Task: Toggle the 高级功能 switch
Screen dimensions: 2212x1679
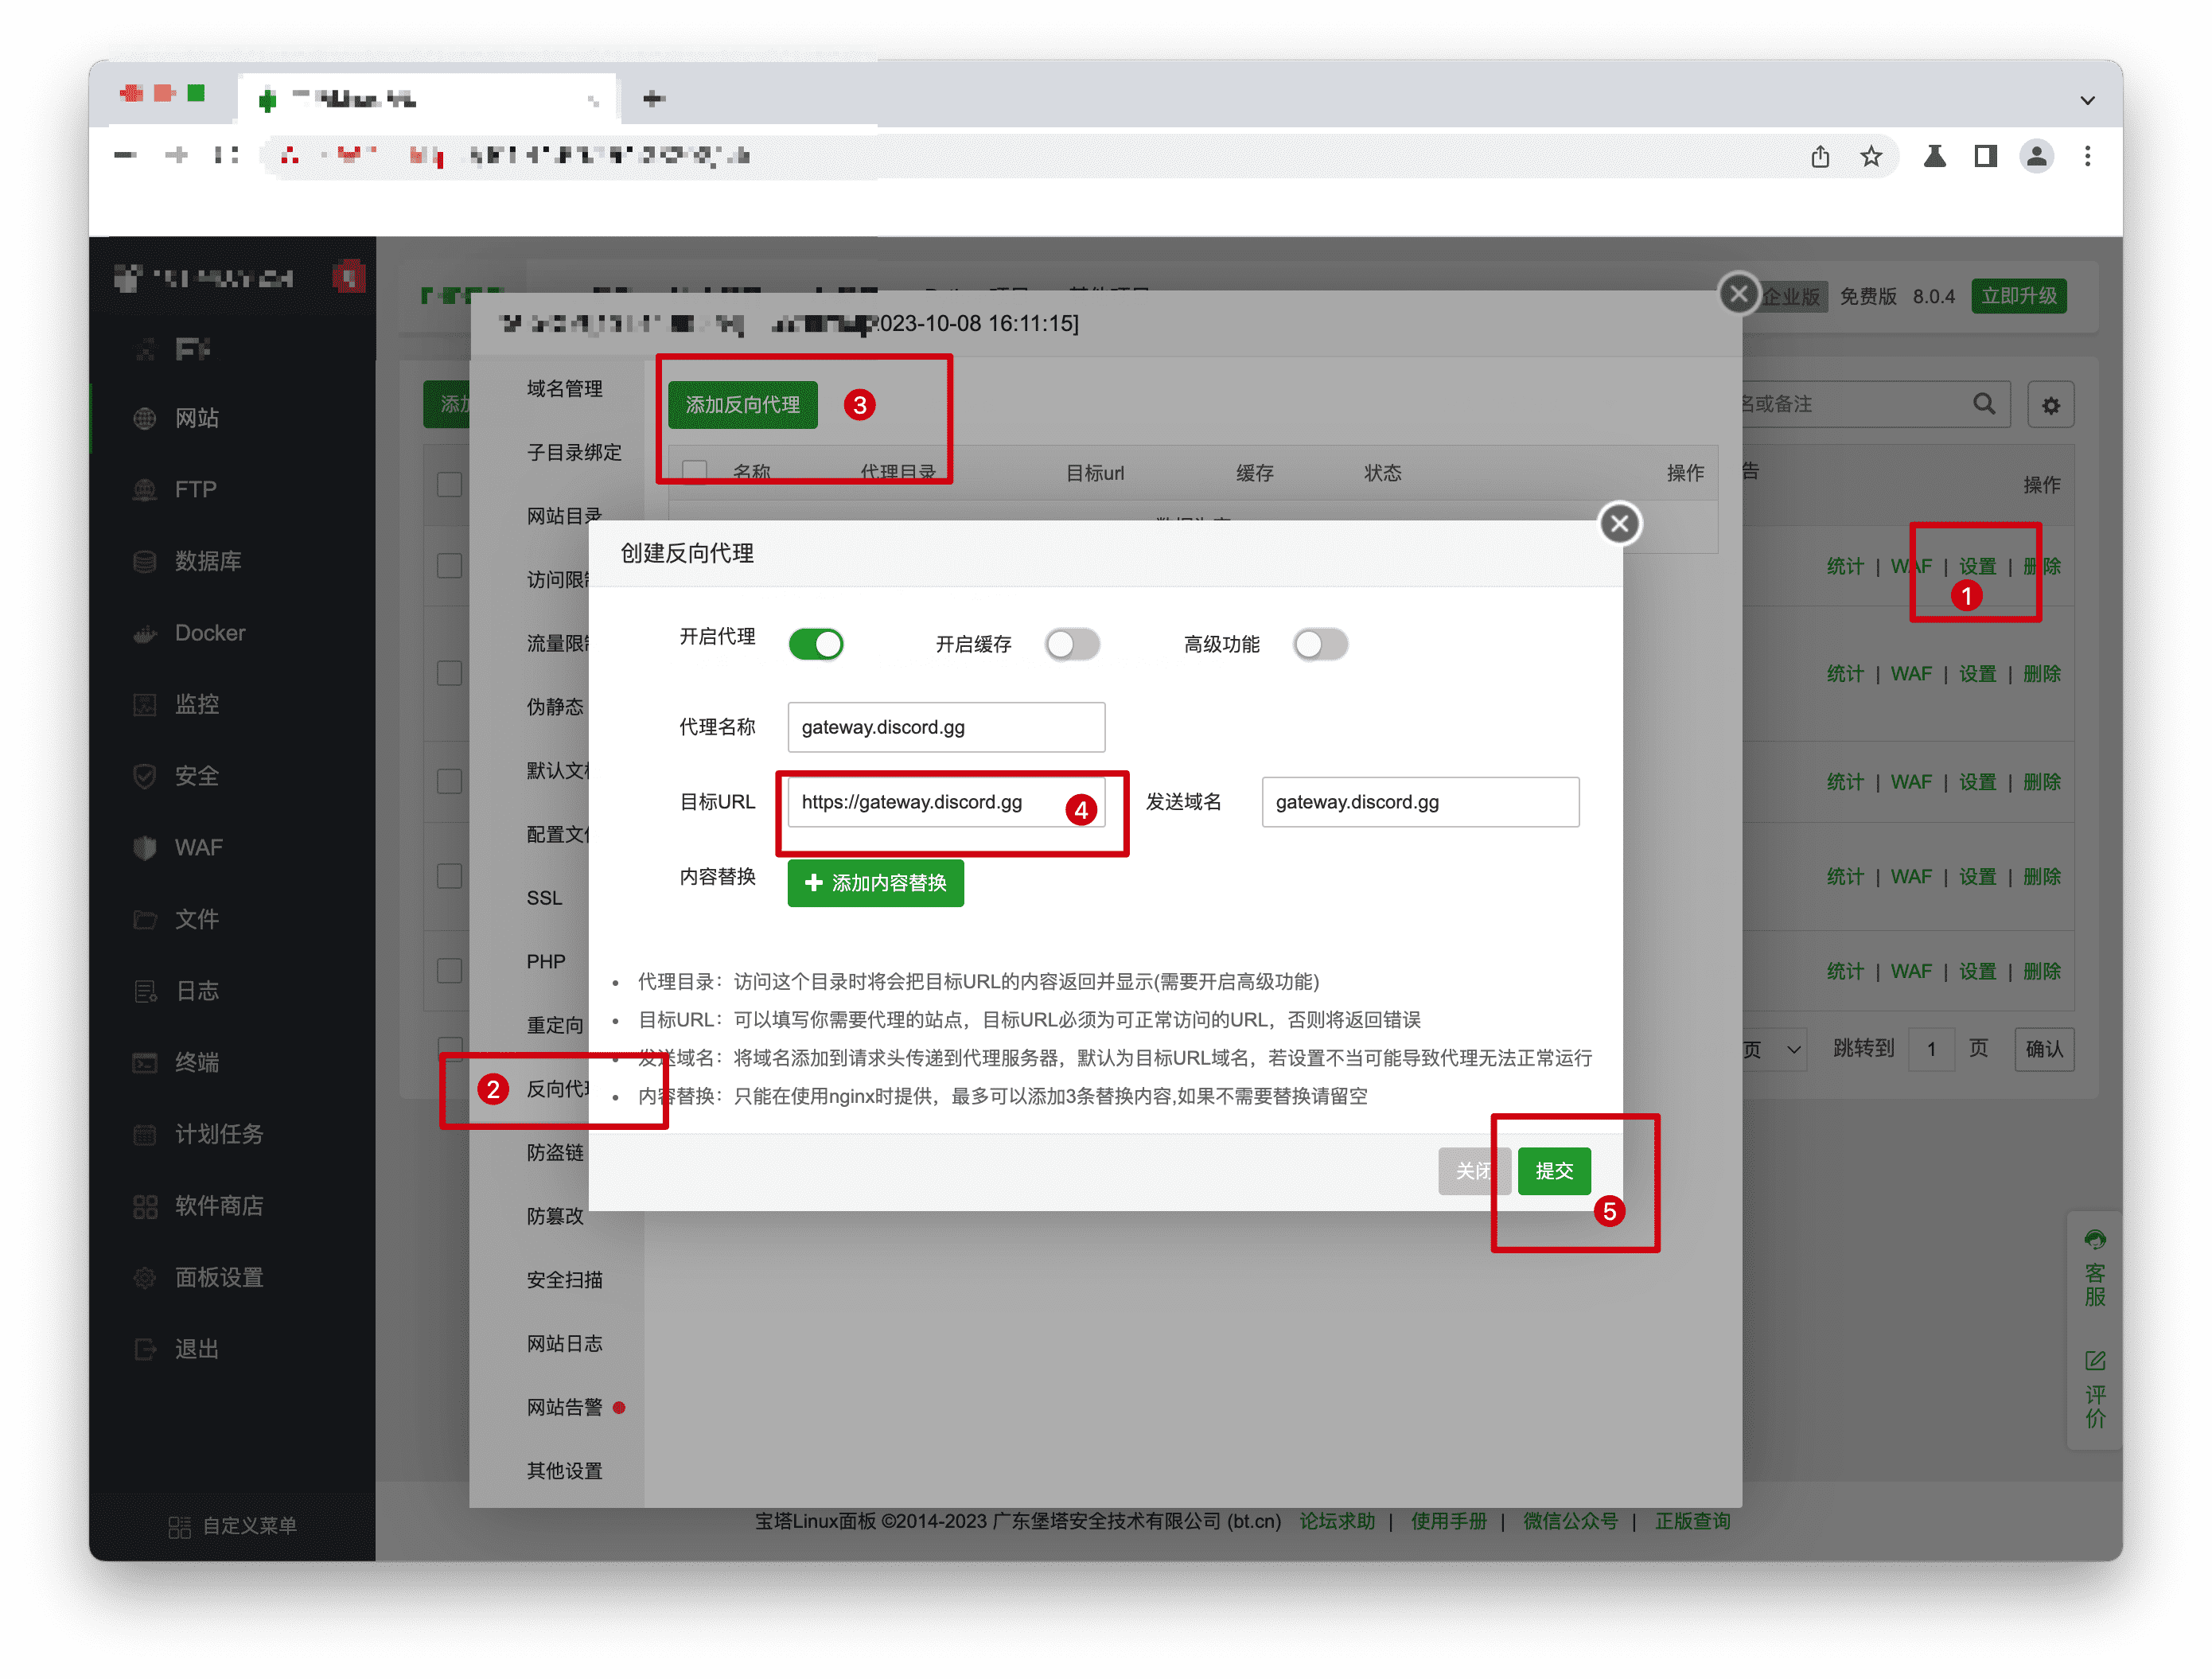Action: click(x=1320, y=645)
